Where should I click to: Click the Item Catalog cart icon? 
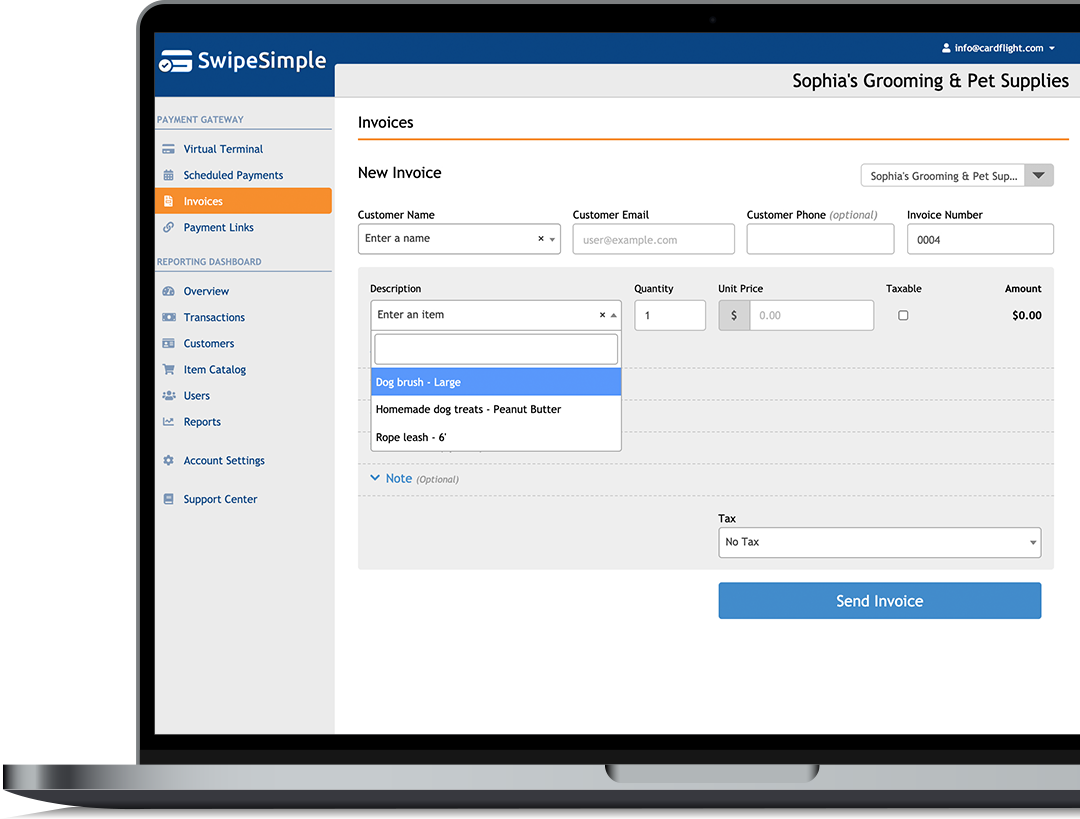coord(168,369)
